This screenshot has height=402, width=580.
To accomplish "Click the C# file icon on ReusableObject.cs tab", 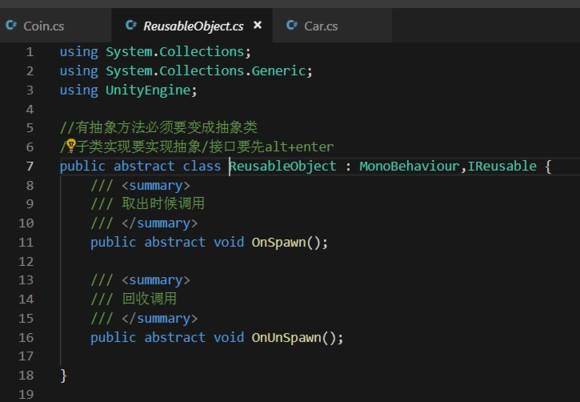I will point(131,25).
